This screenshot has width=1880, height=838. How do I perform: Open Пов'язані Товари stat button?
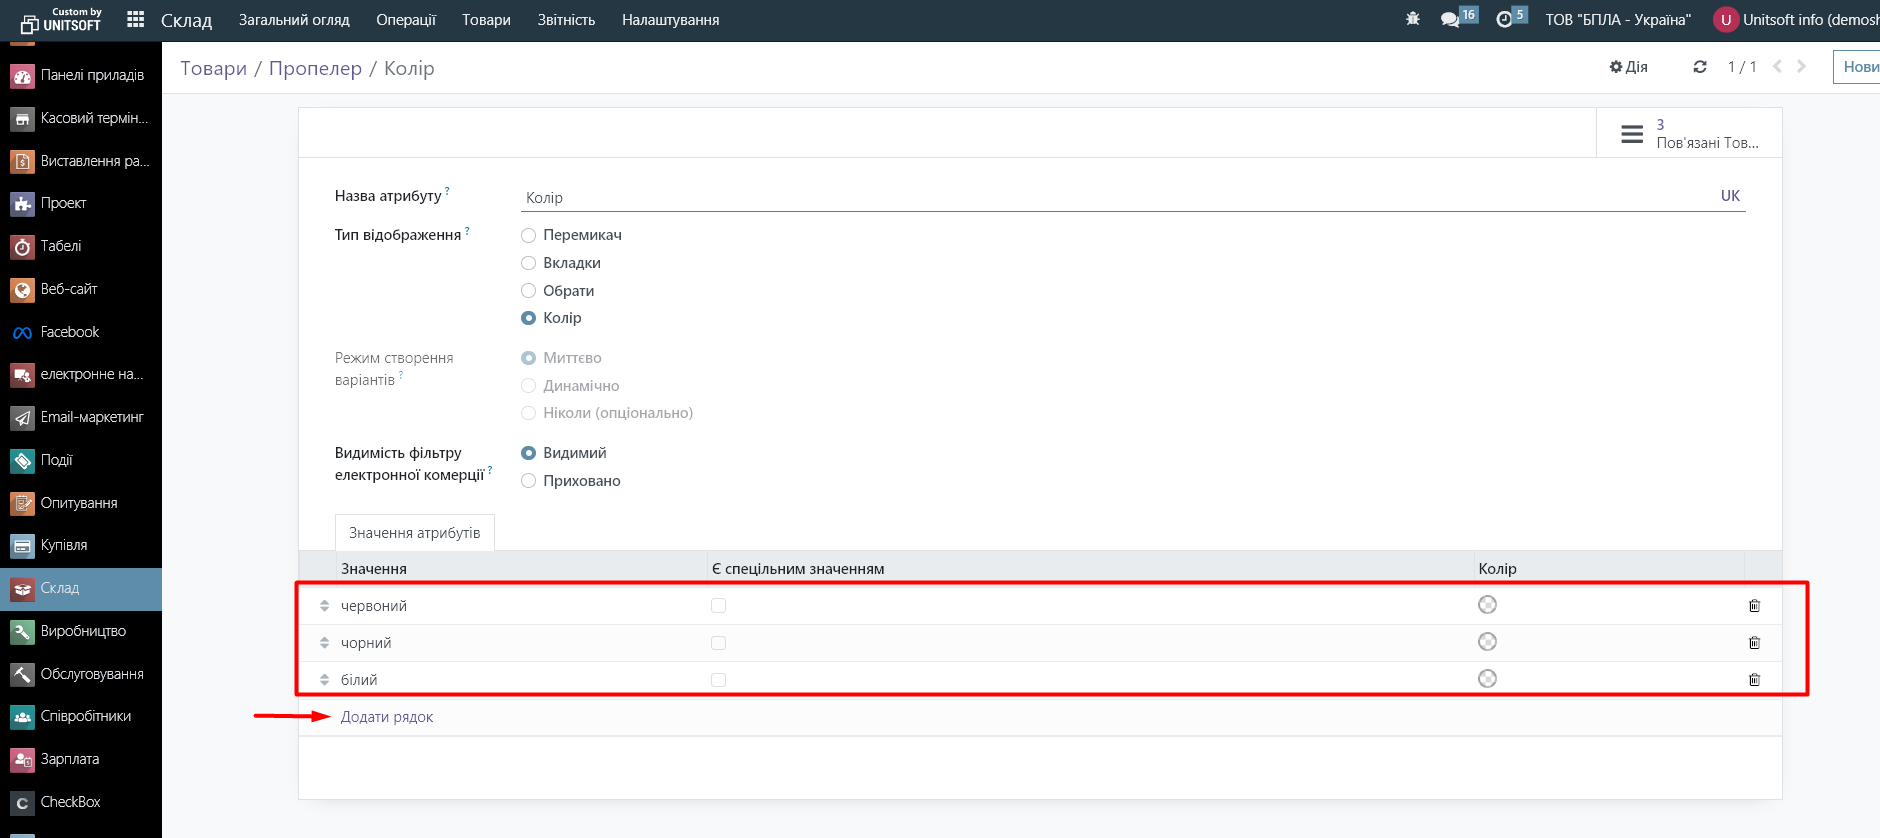point(1689,134)
